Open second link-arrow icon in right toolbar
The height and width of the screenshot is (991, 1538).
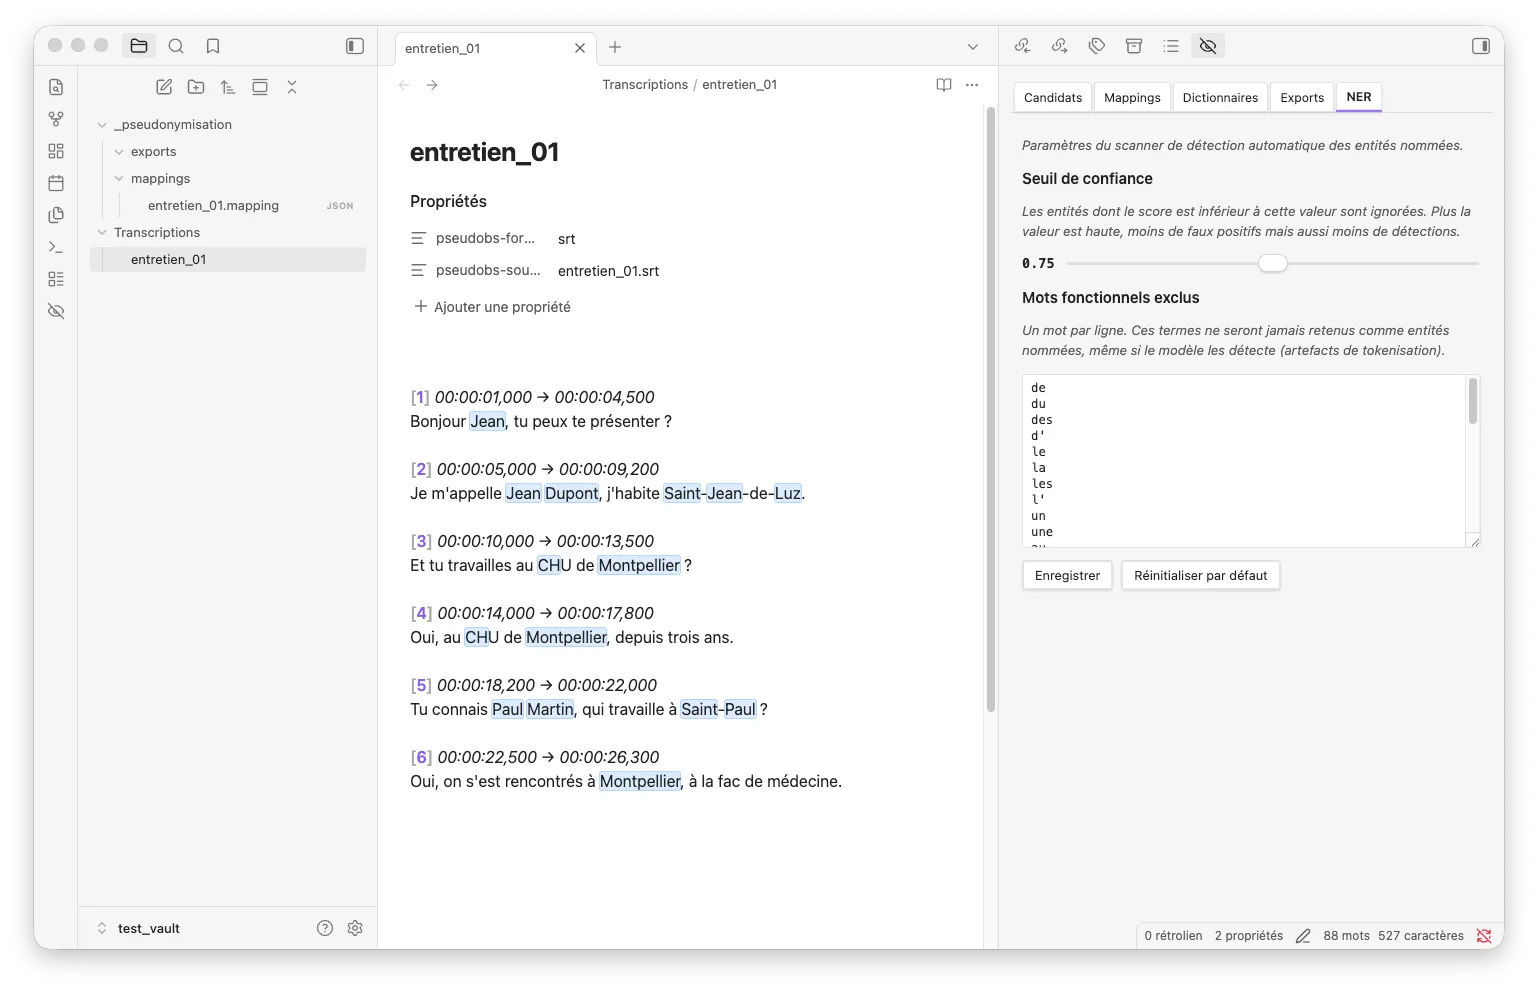1060,46
